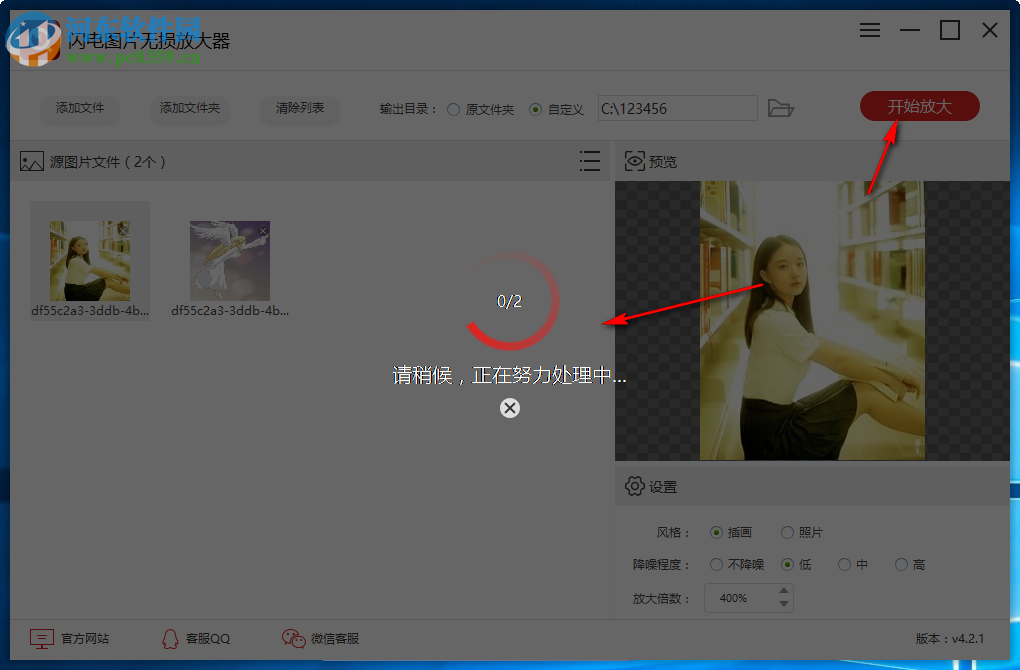
Task: Remove the girl thumbnail via its X
Action: 123,230
